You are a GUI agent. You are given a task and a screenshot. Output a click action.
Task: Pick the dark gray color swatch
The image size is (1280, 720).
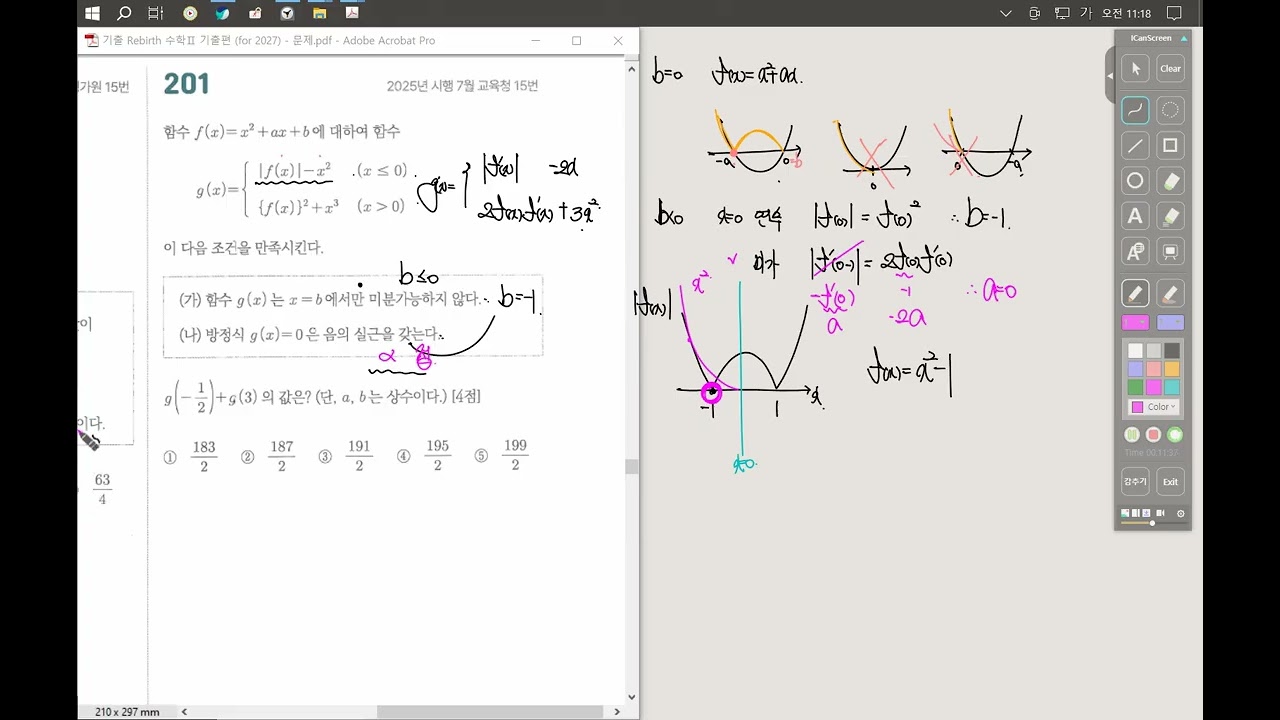click(x=1172, y=351)
